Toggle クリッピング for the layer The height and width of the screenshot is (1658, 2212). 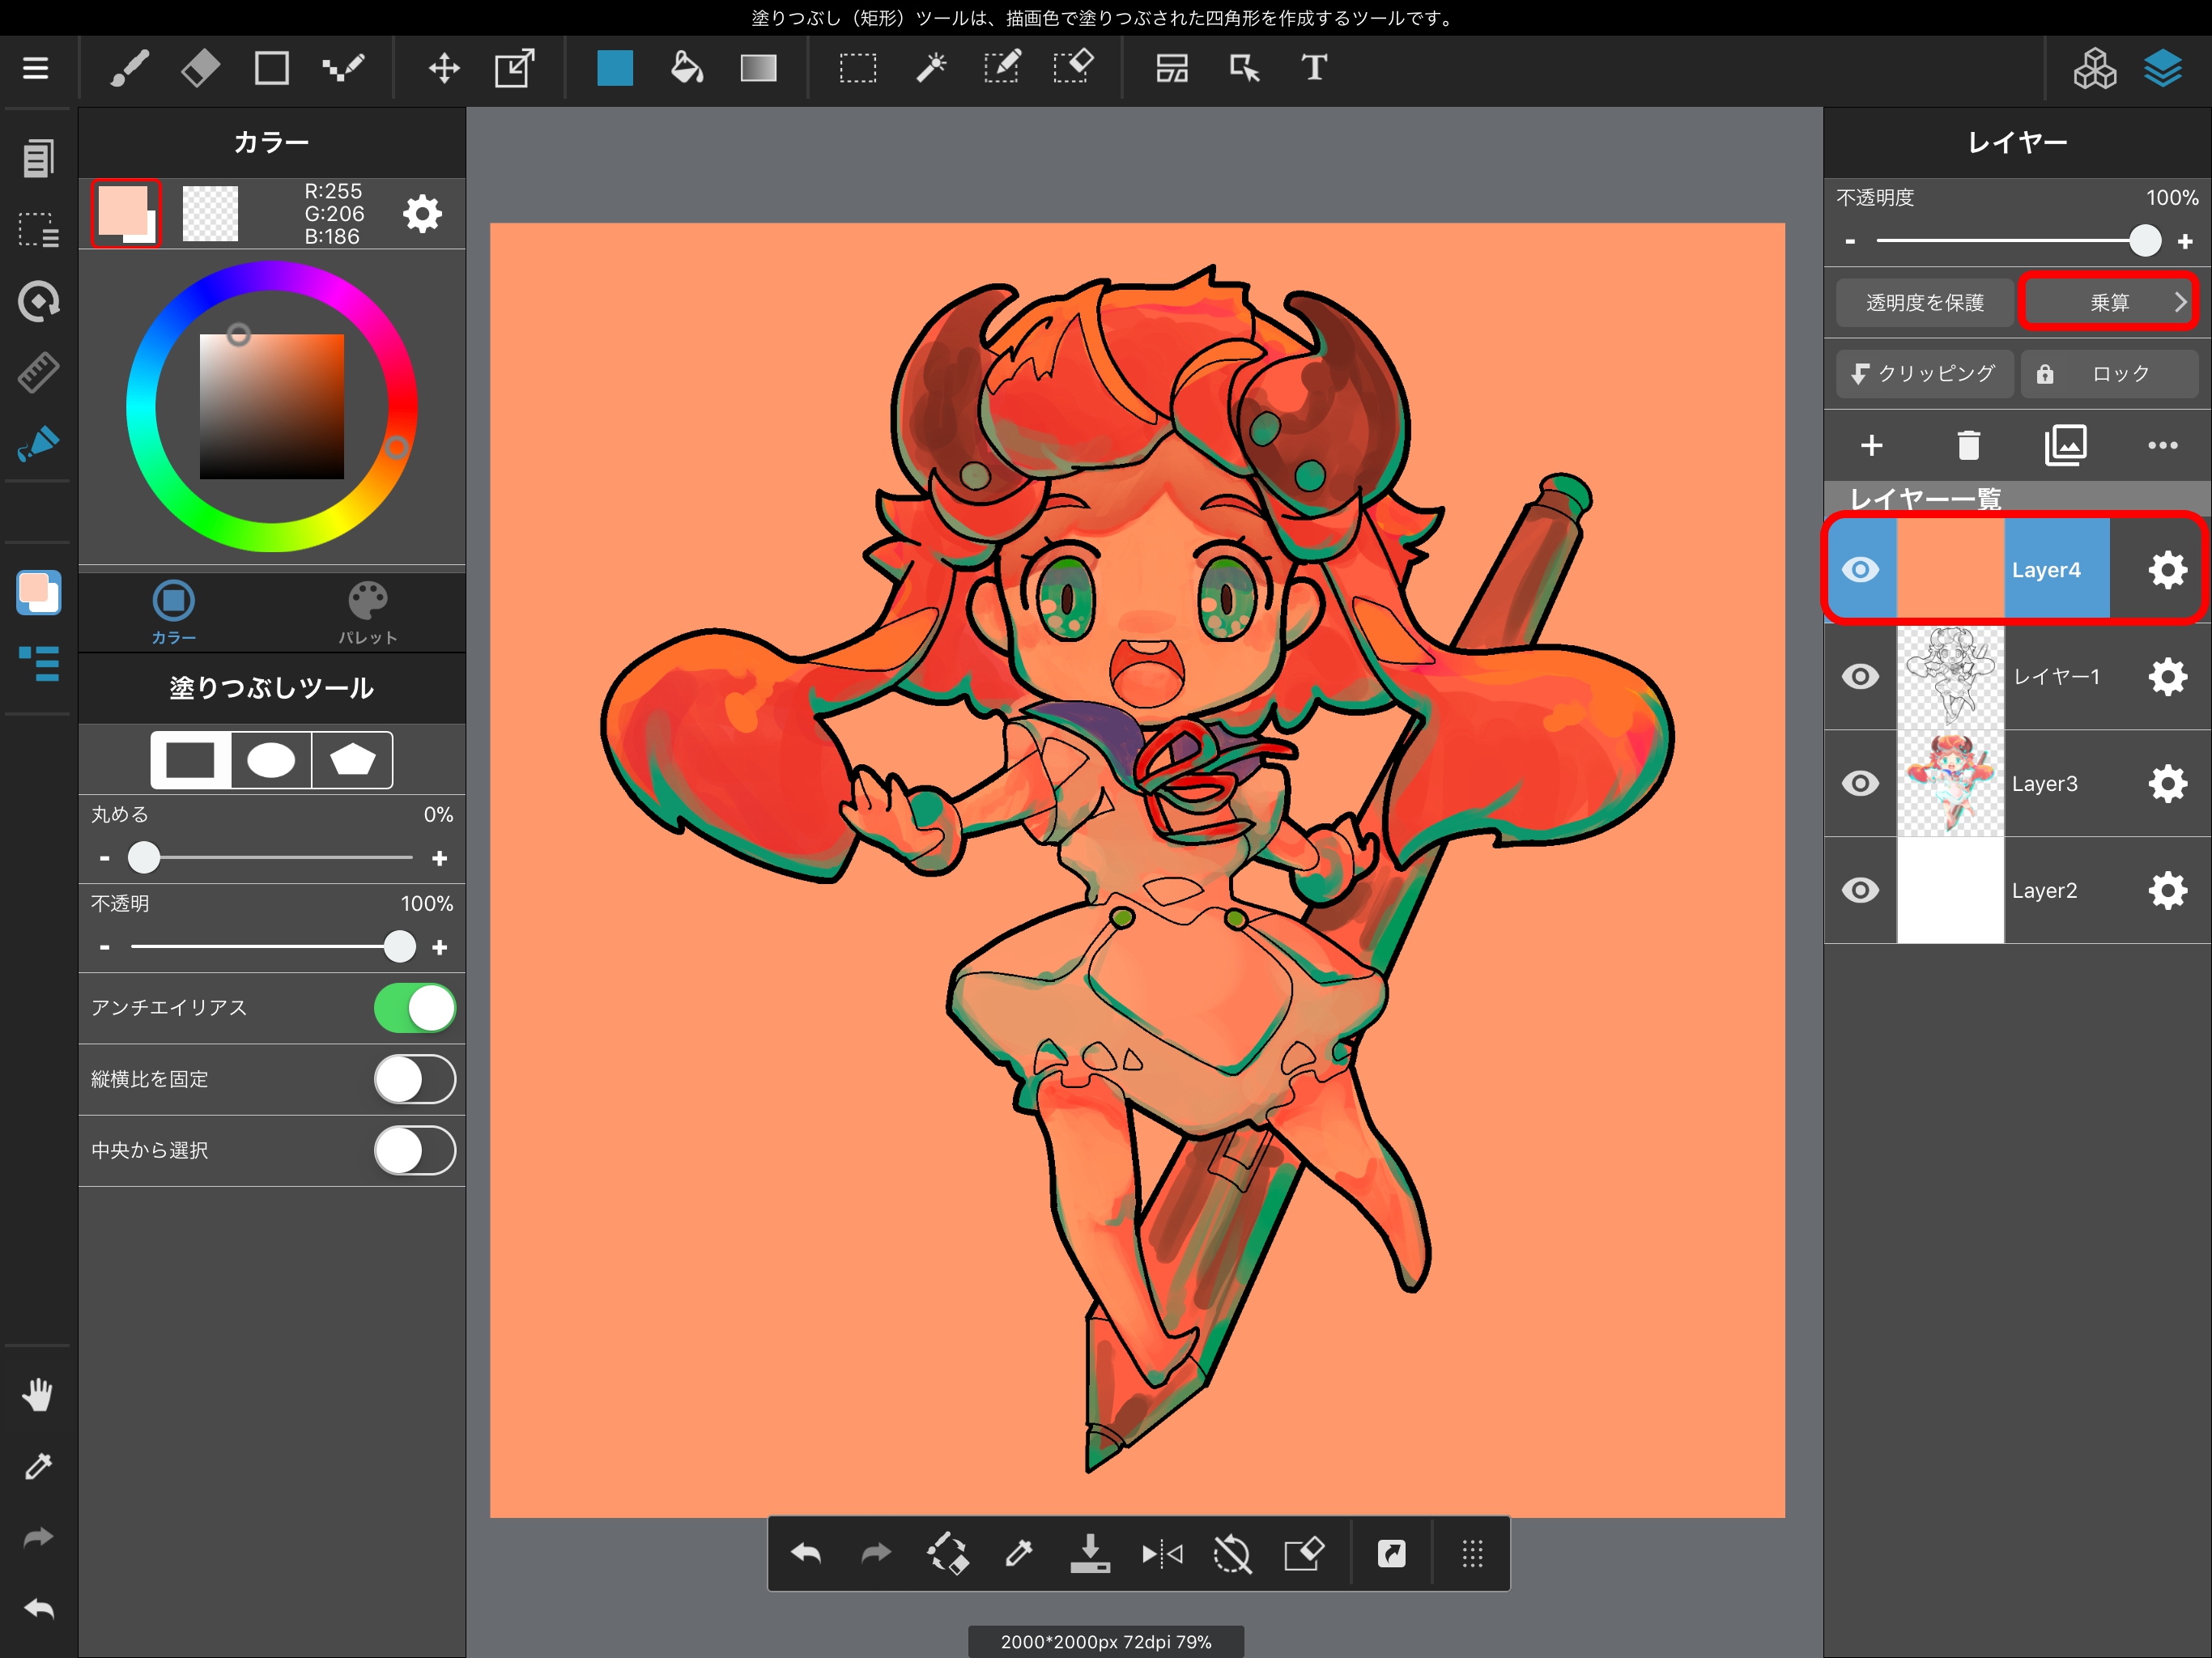point(1925,374)
